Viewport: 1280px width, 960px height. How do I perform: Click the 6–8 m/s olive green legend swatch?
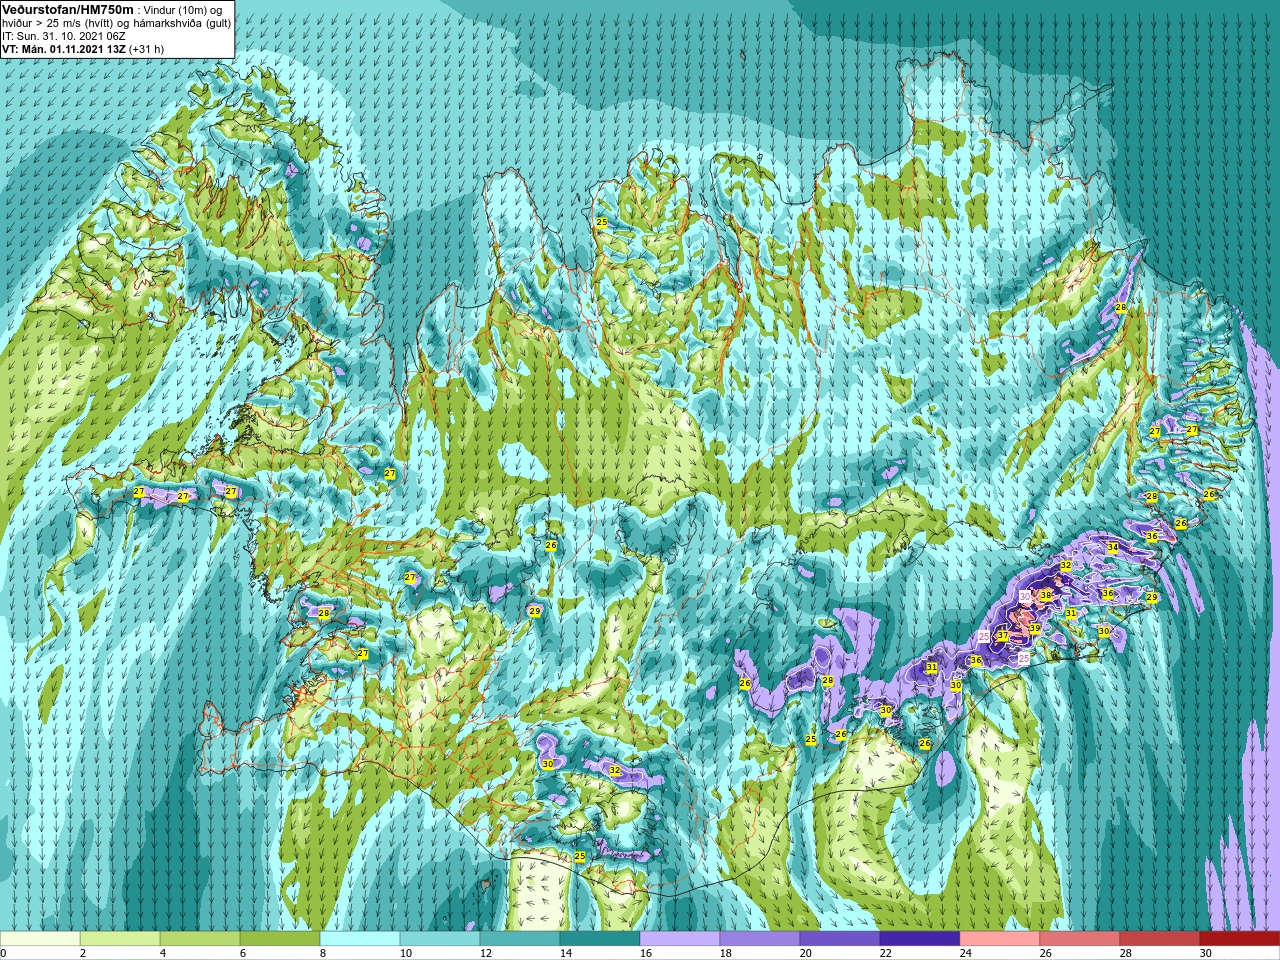280,939
